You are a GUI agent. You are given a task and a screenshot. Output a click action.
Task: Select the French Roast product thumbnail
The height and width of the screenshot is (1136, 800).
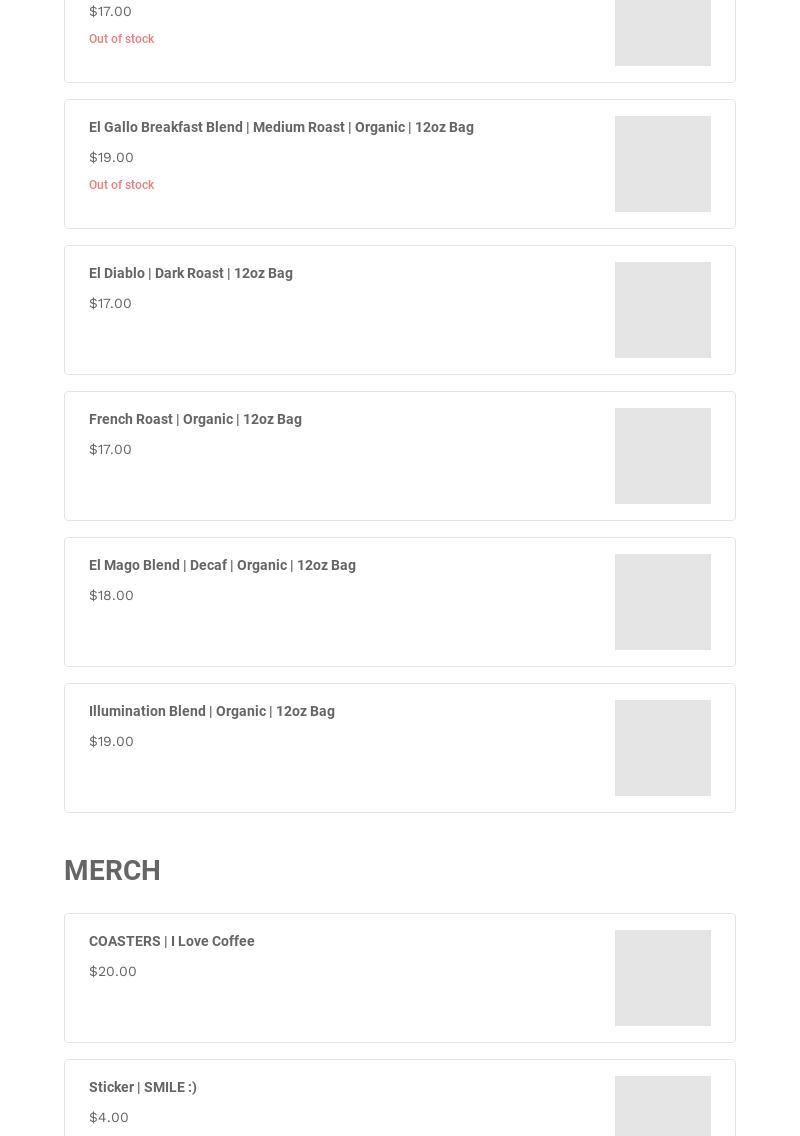pyautogui.click(x=662, y=456)
